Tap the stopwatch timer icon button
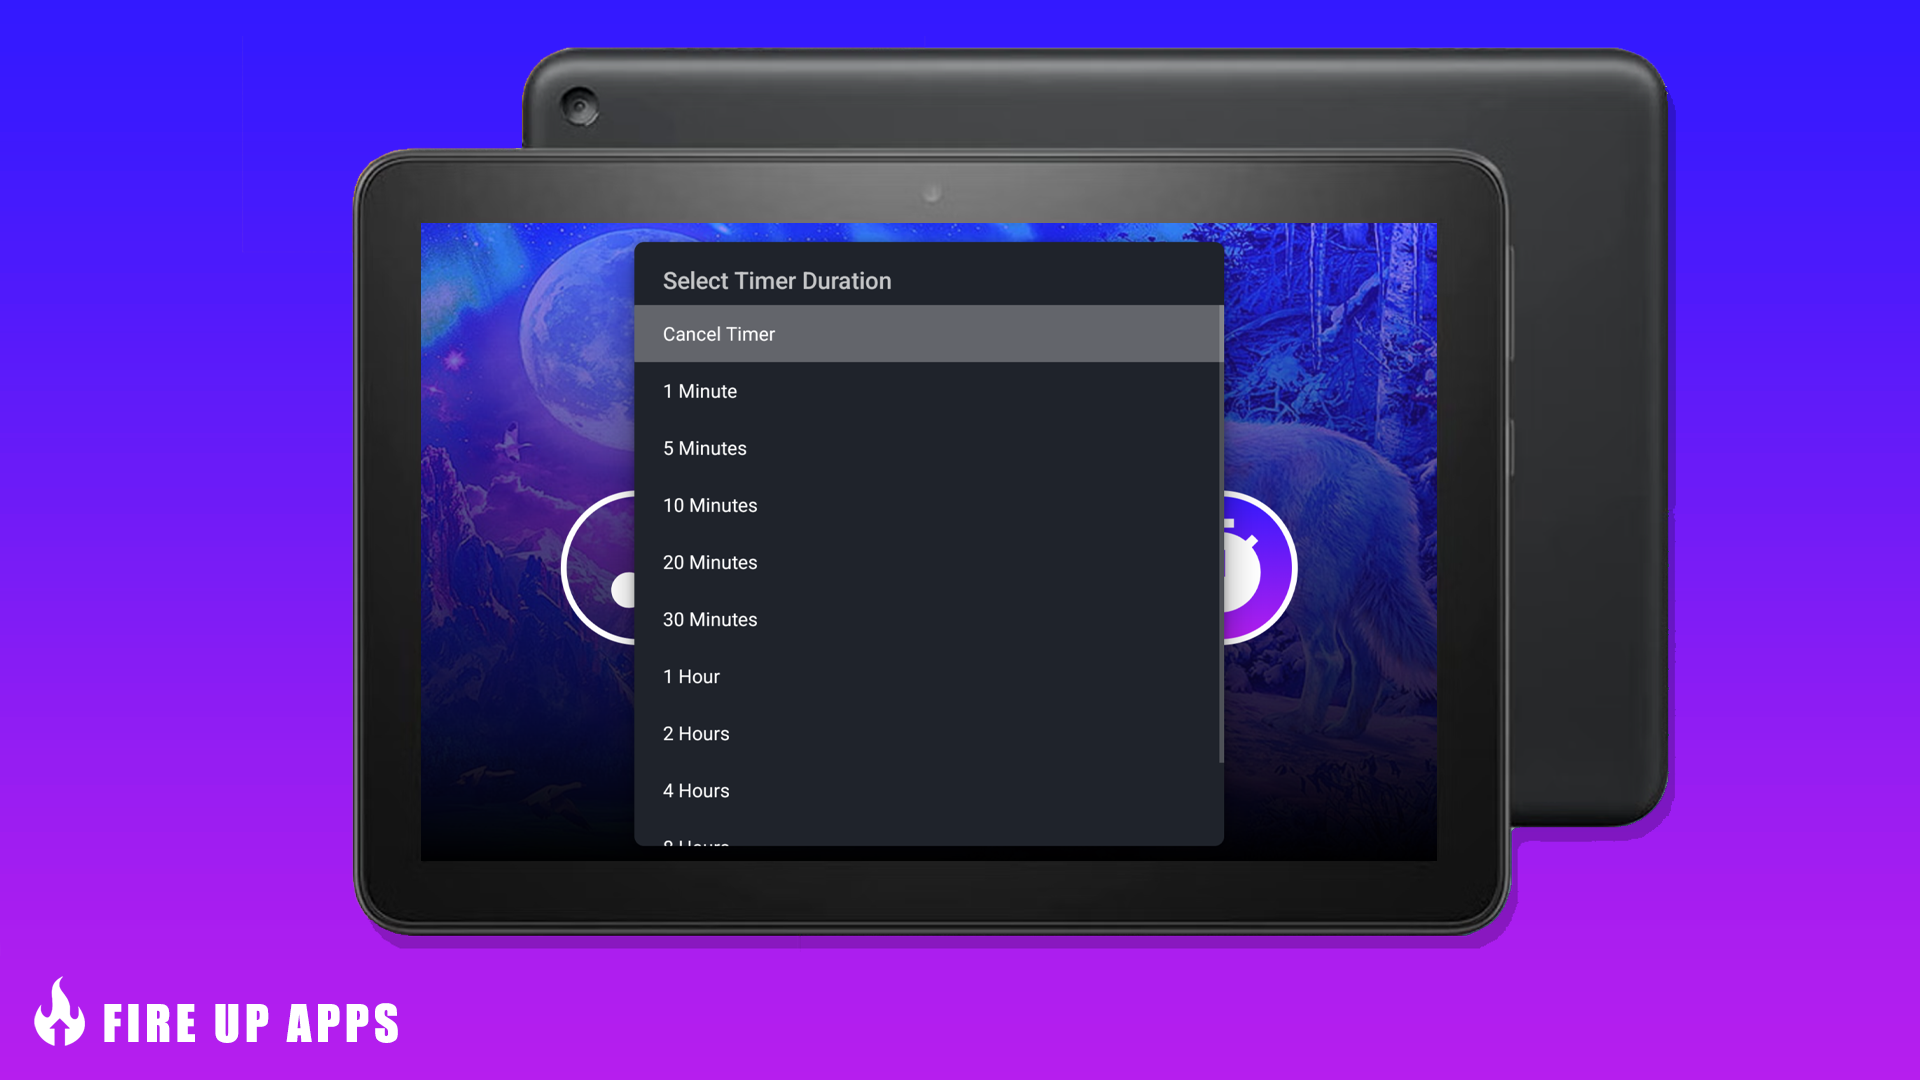Viewport: 1920px width, 1080px height. pos(1259,568)
